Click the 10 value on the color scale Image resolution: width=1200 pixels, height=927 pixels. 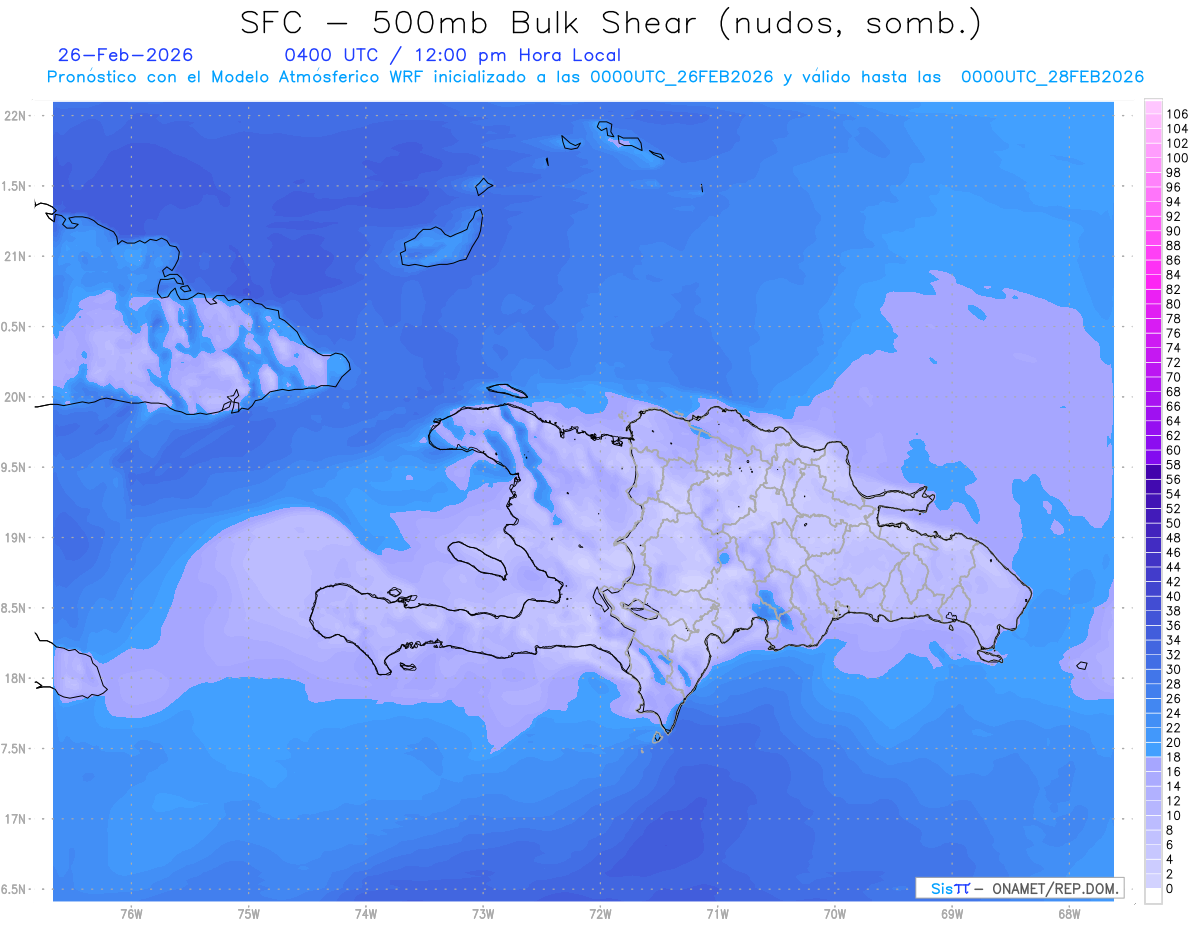[1174, 816]
